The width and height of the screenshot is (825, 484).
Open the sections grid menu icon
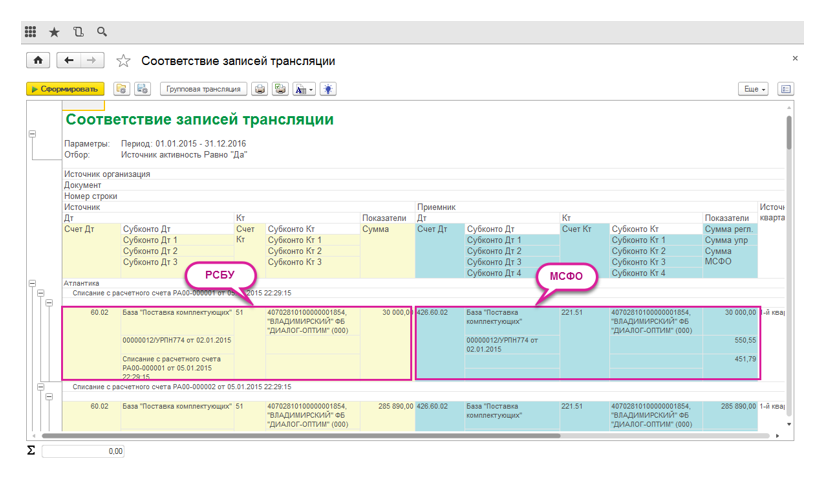[x=31, y=32]
